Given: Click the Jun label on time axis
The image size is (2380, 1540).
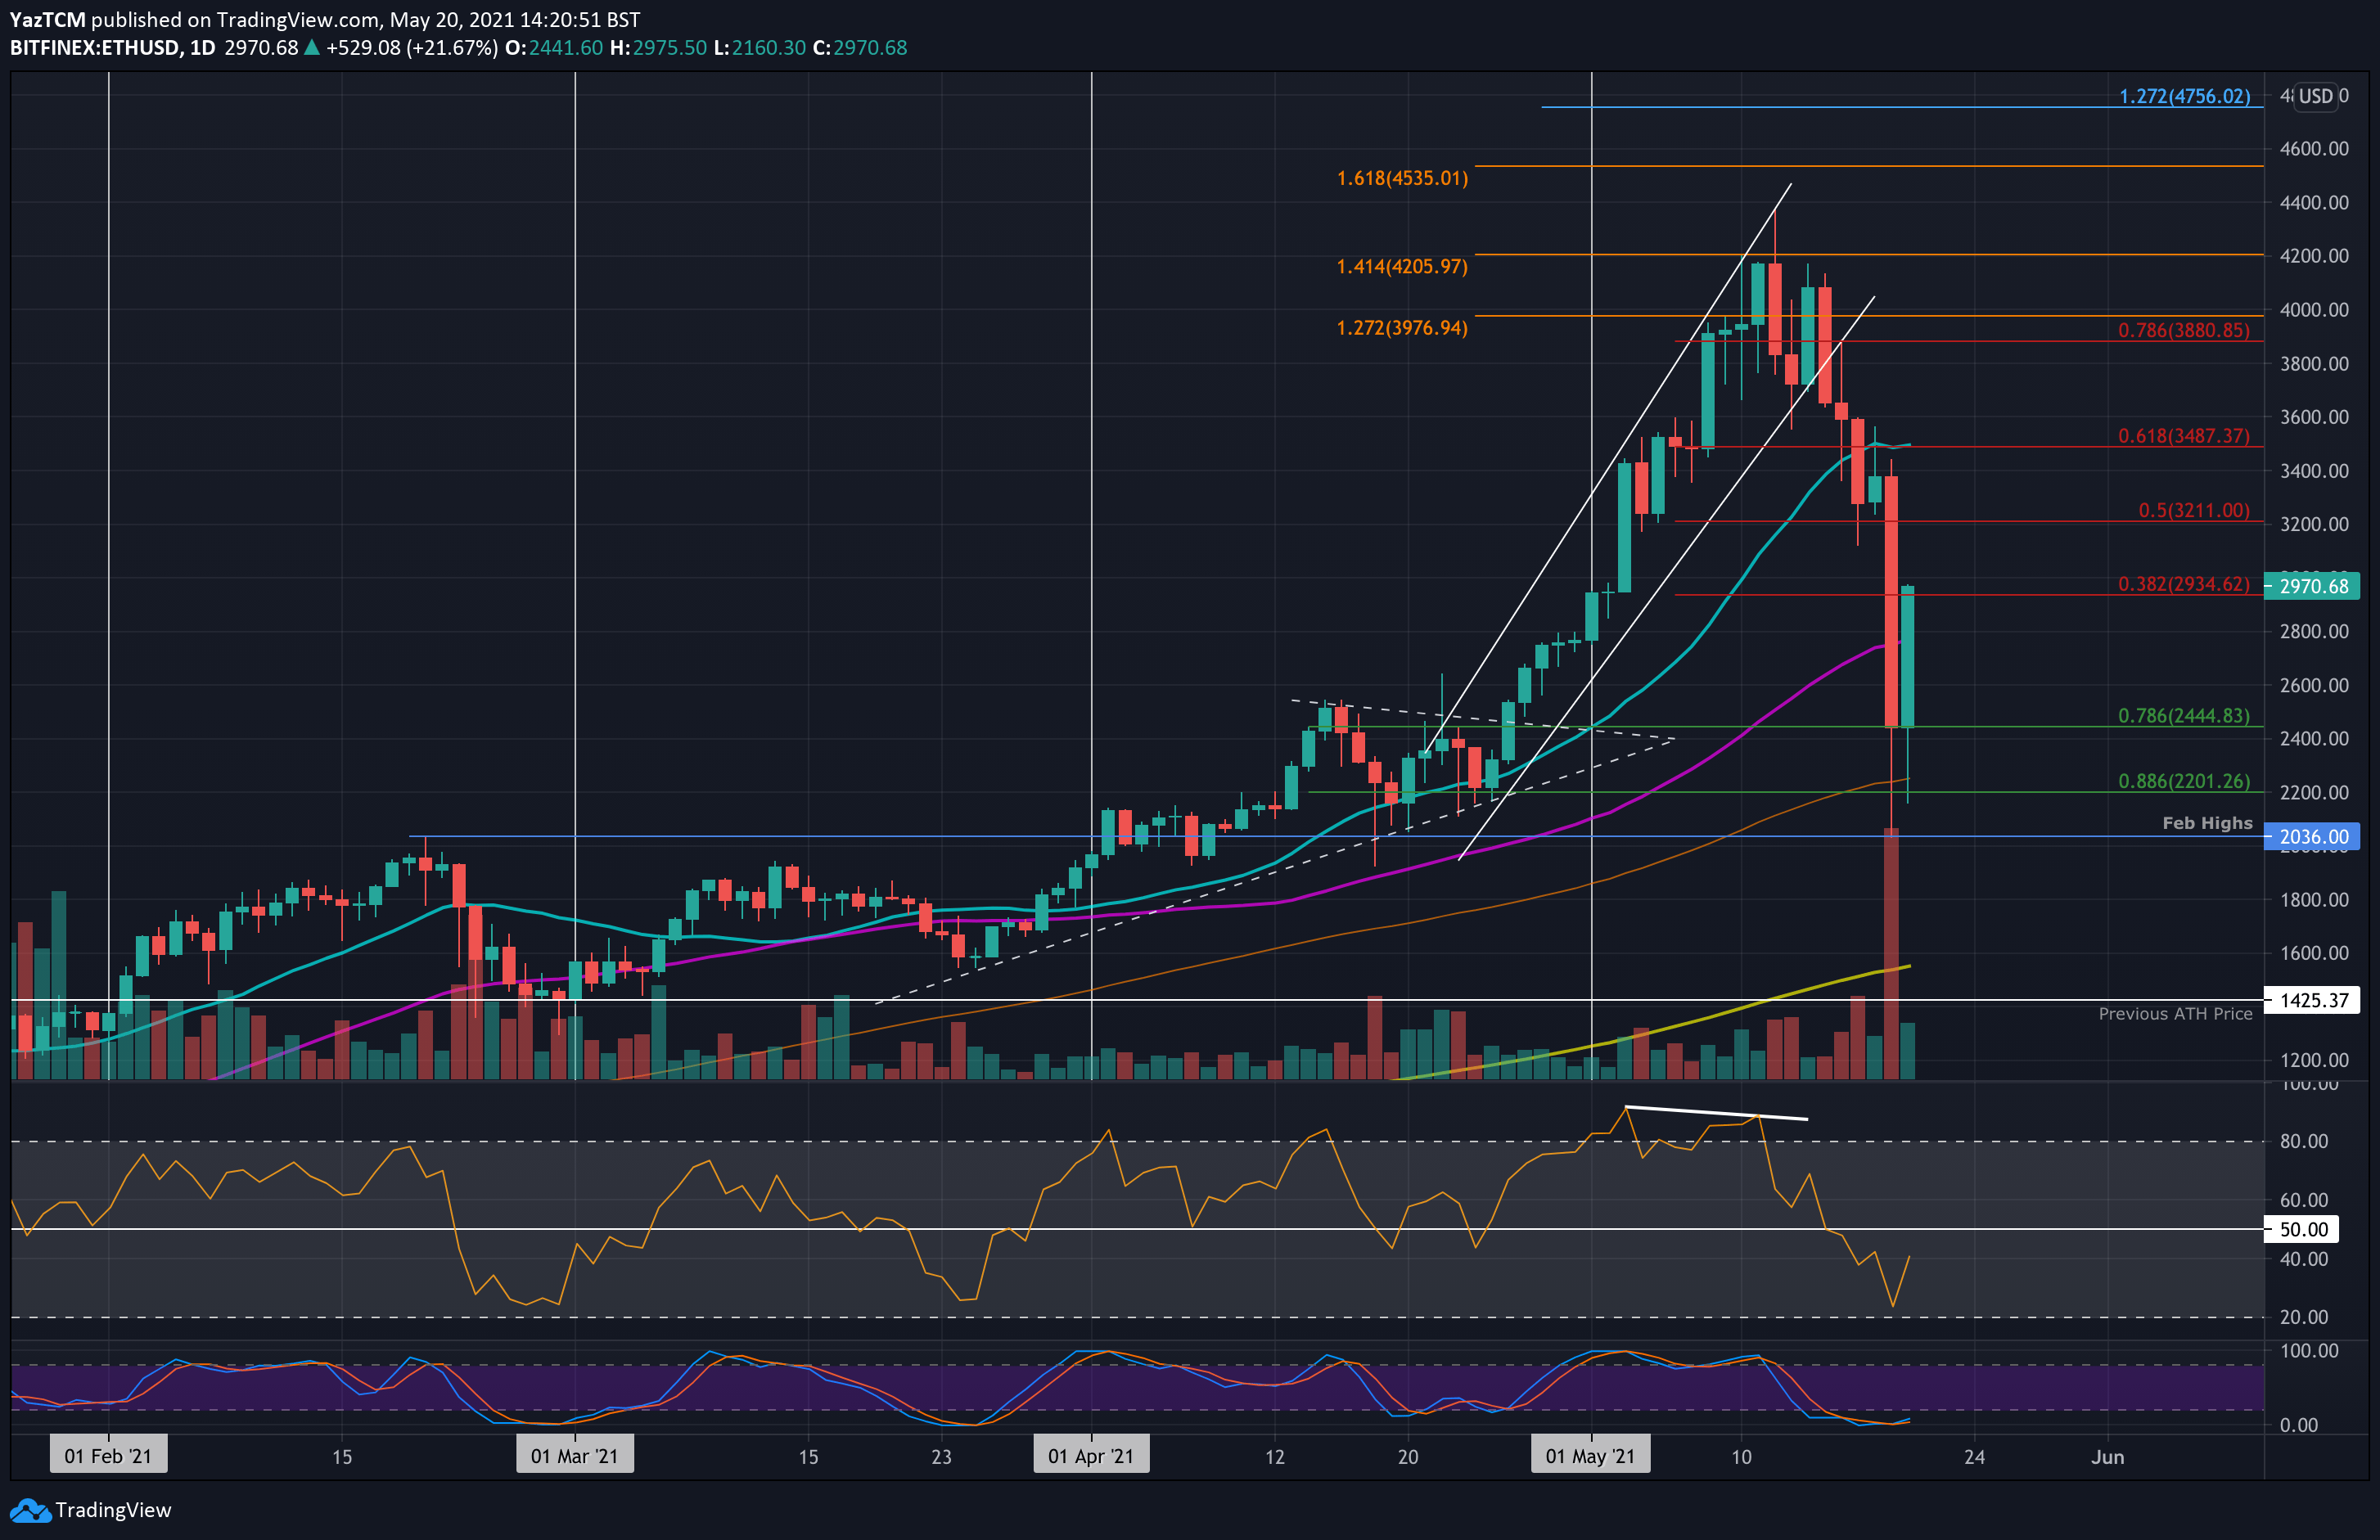Looking at the screenshot, I should tap(2107, 1457).
